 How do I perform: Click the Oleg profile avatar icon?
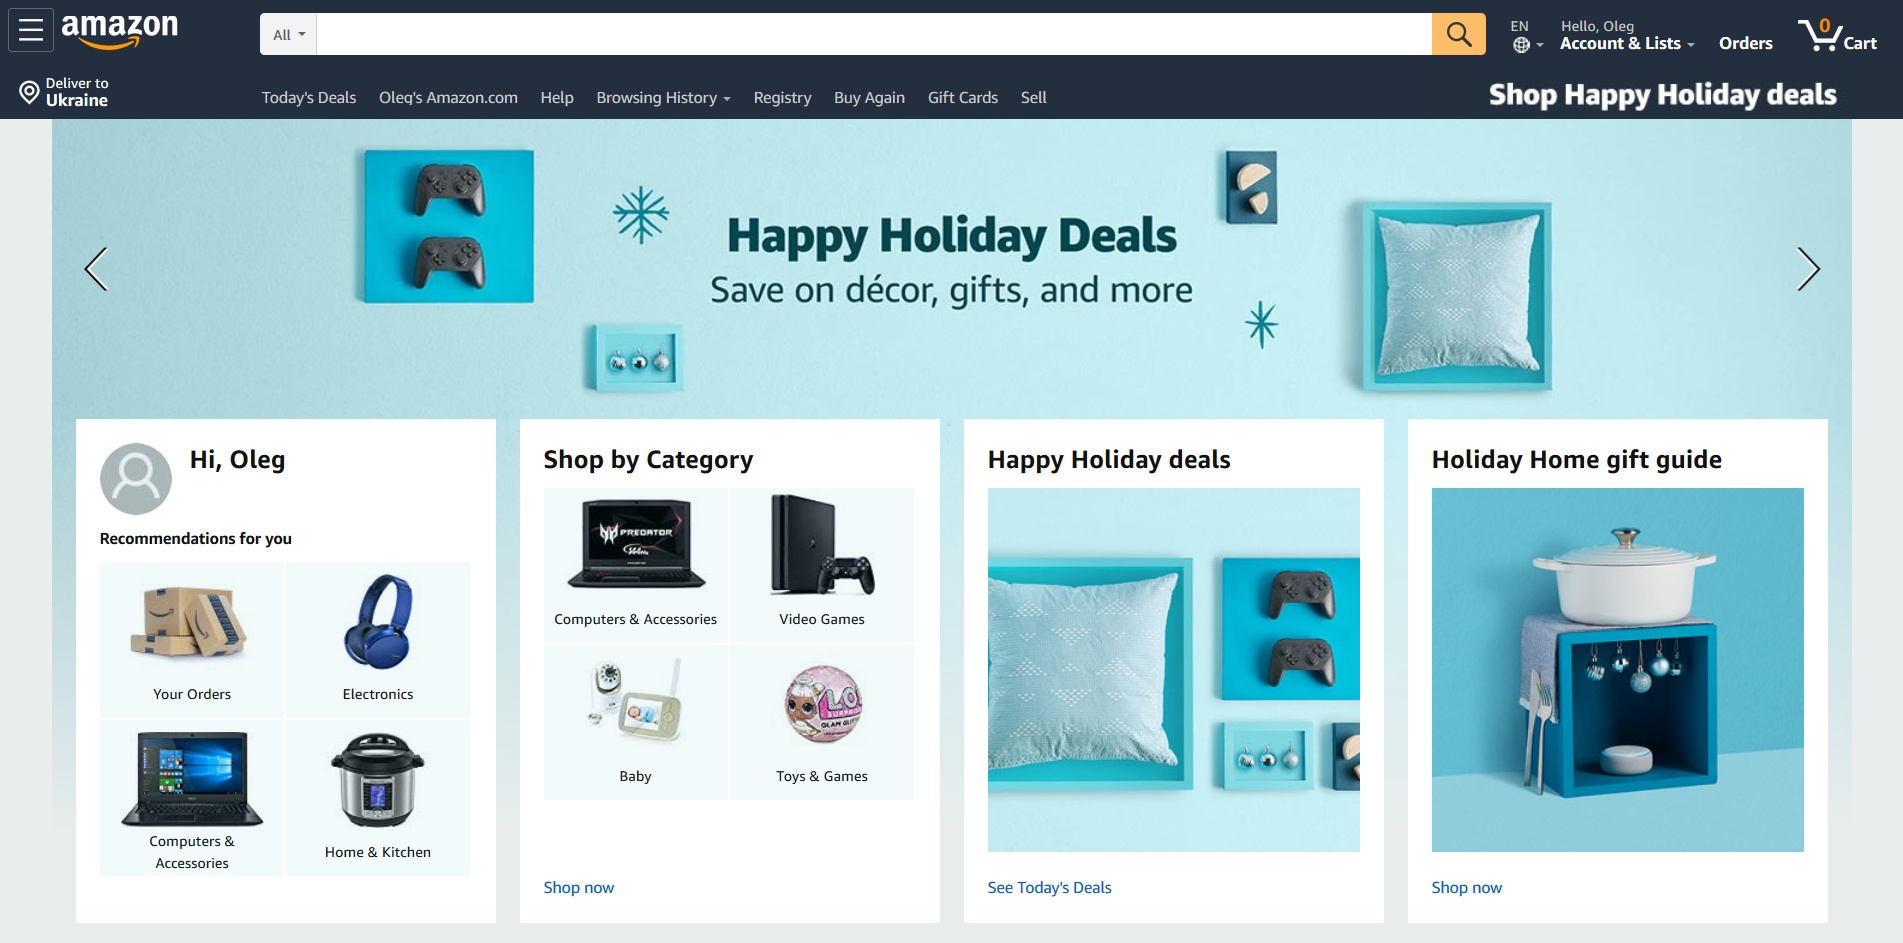(x=136, y=479)
